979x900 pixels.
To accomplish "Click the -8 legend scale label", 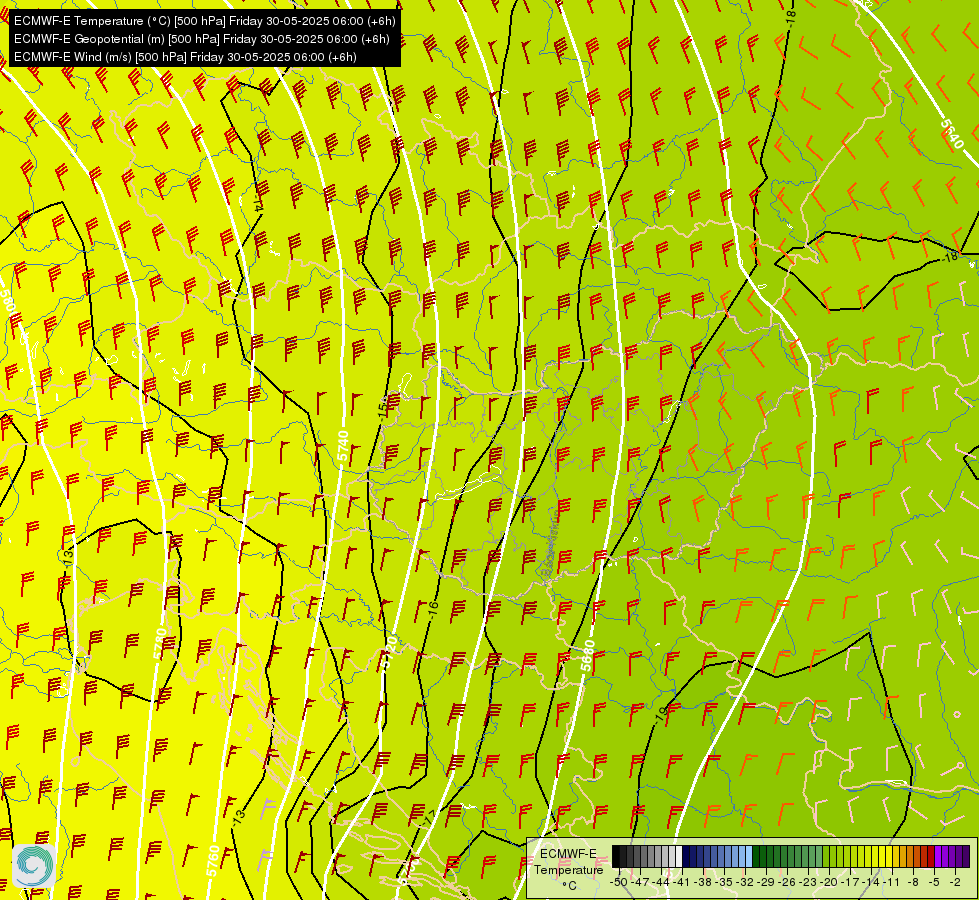I will (913, 882).
